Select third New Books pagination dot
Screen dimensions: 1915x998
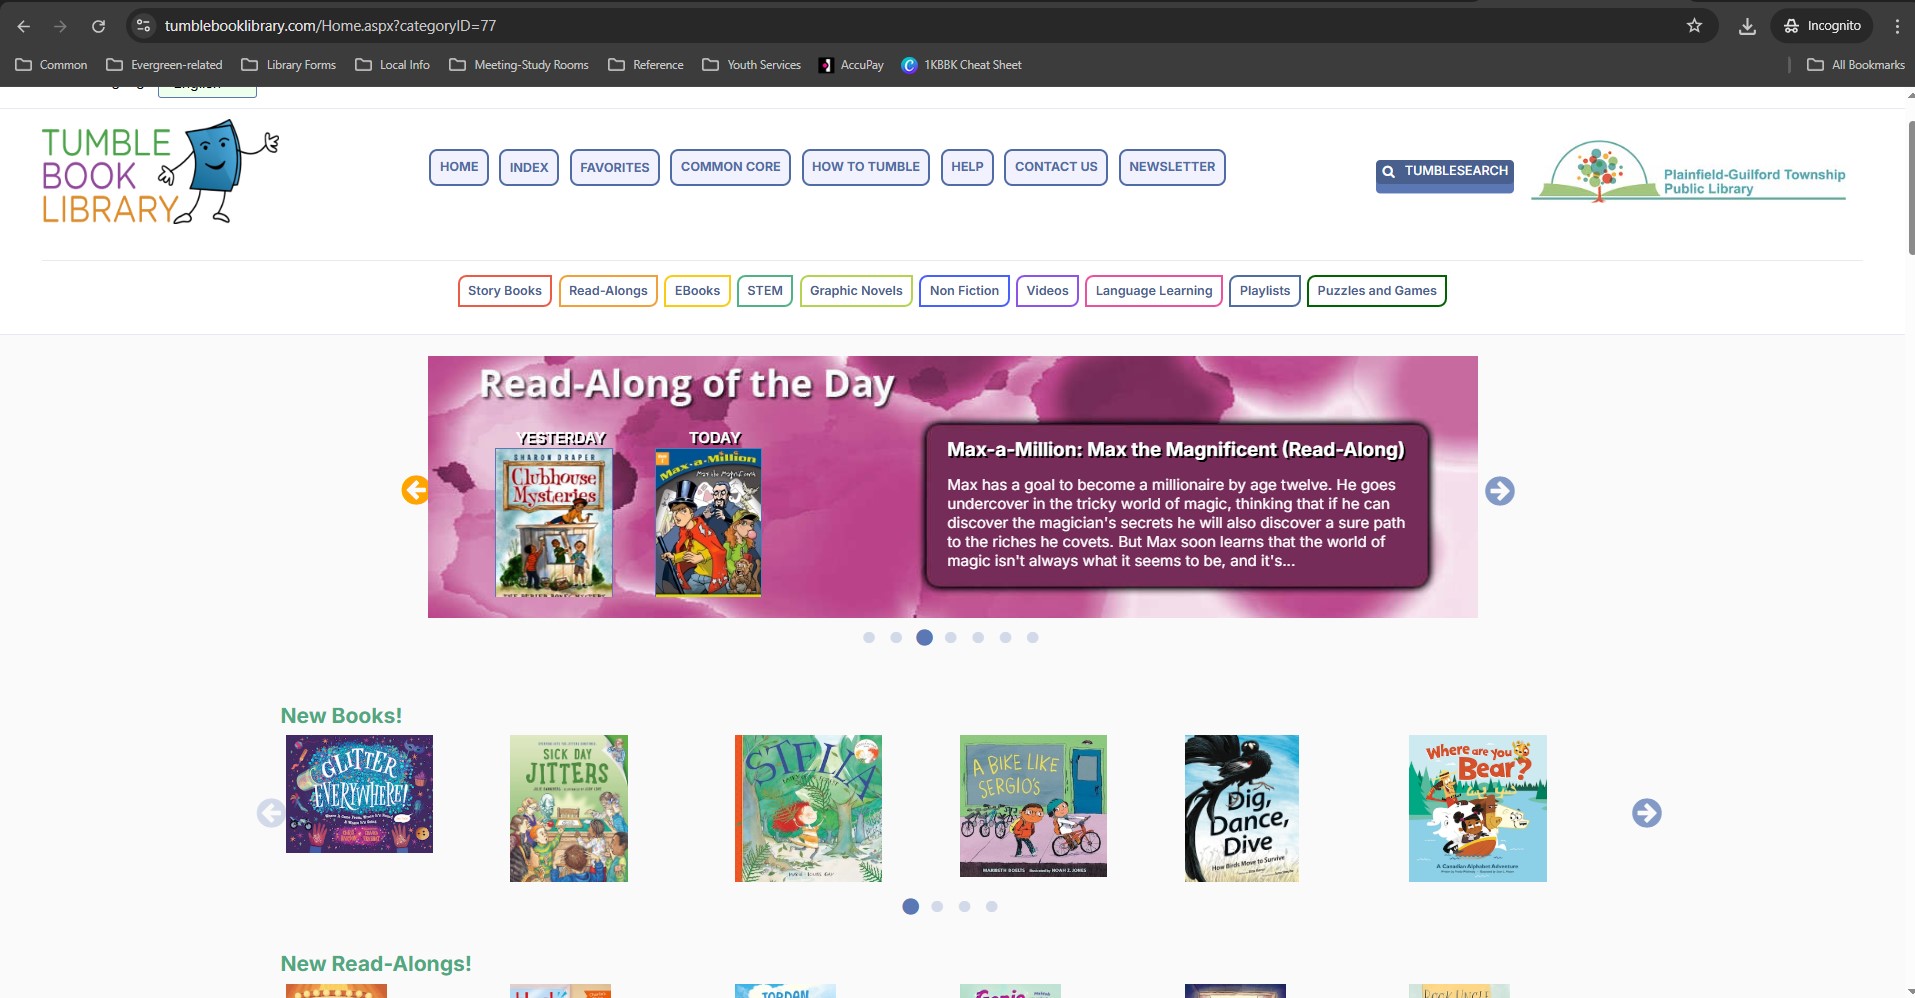pyautogui.click(x=964, y=907)
